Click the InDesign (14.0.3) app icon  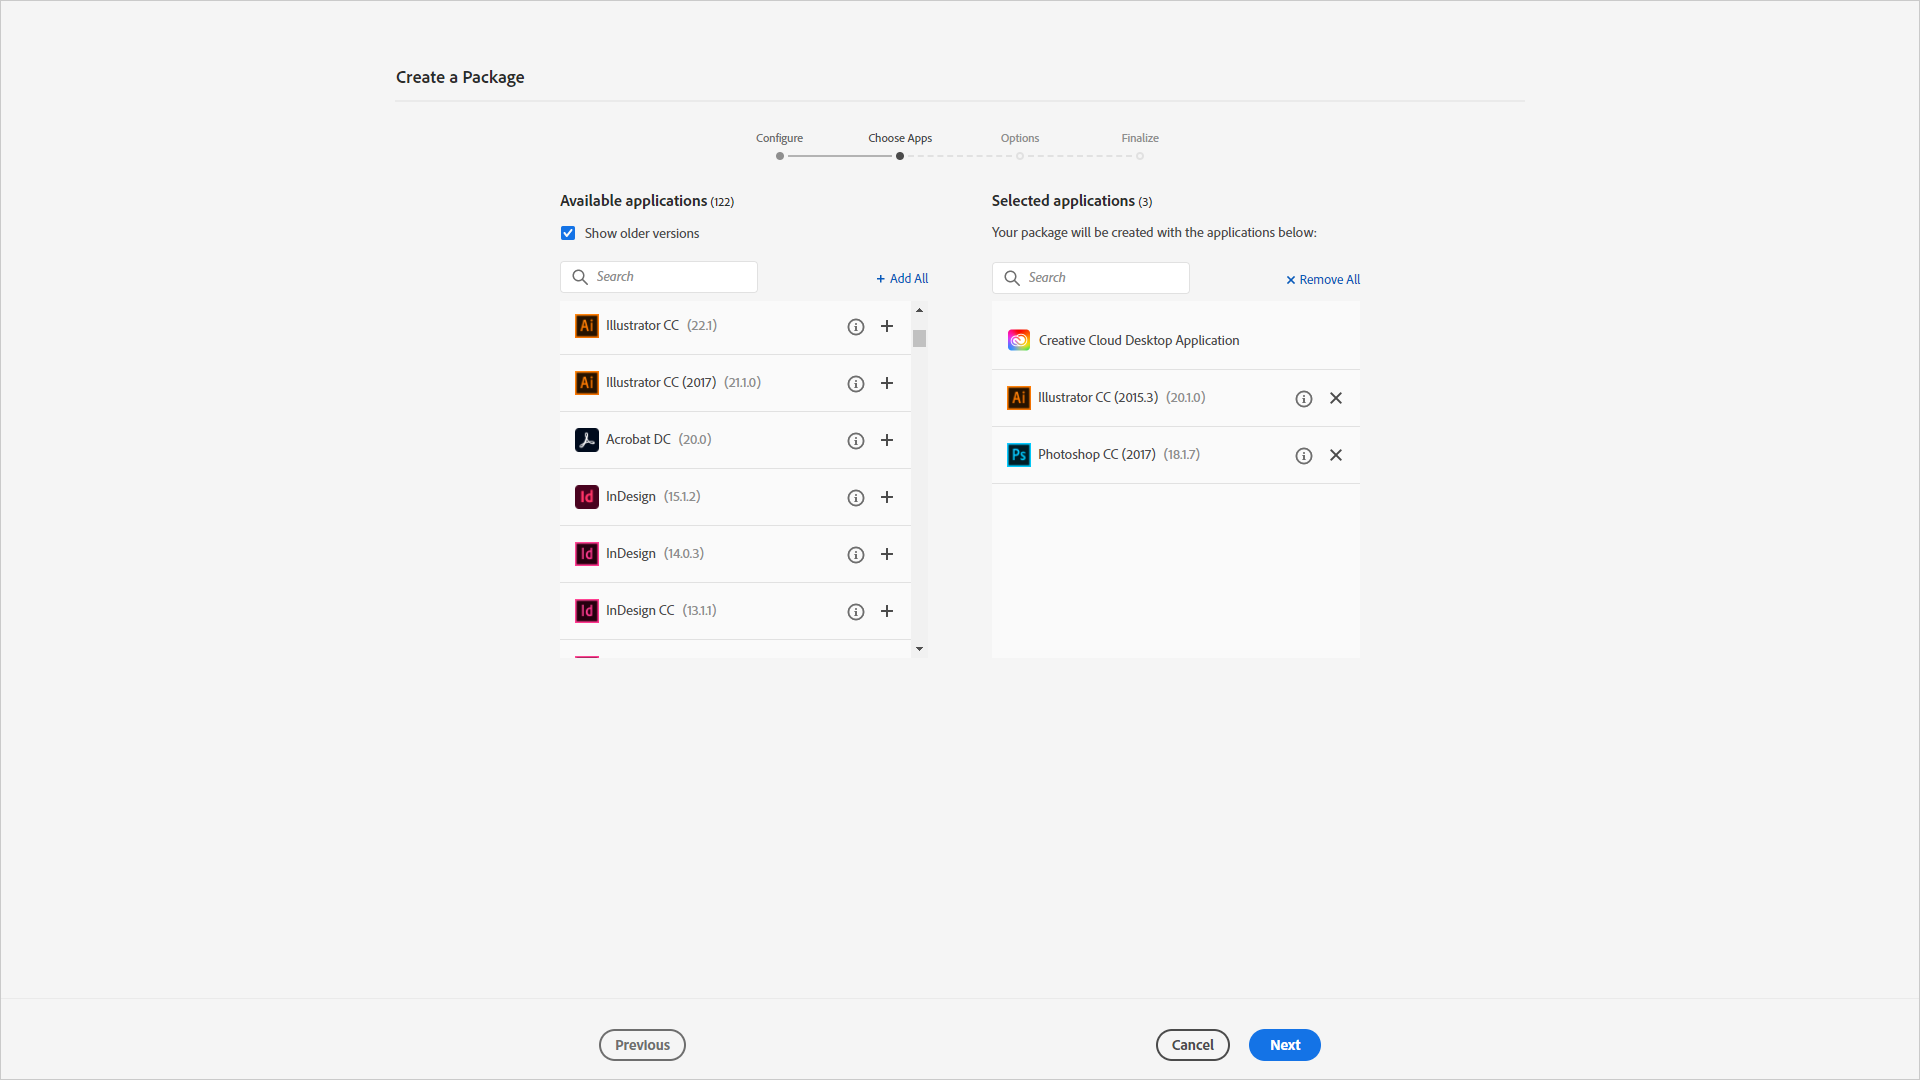point(587,554)
